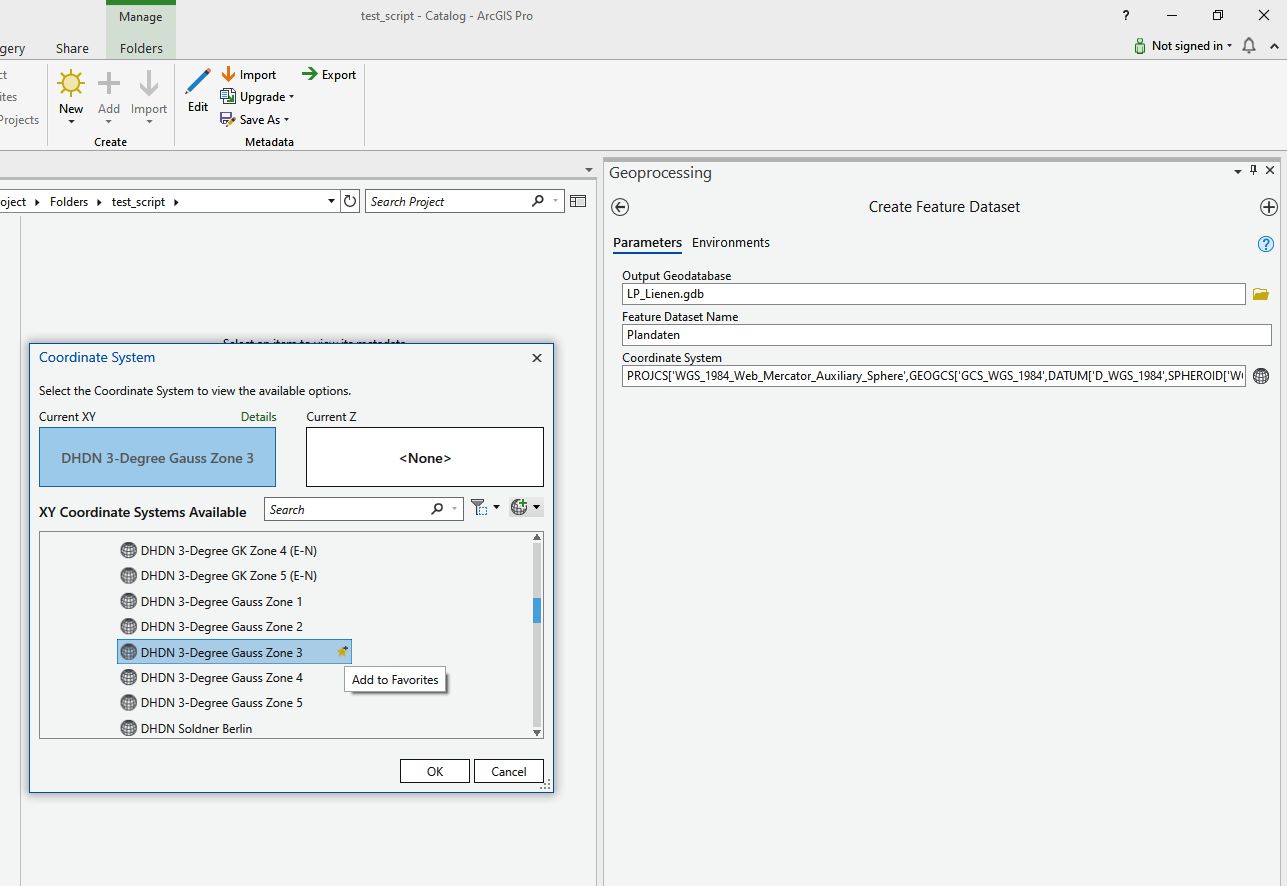Click the Refresh button beside the path bar
Screen dimensions: 1287x886
click(350, 201)
